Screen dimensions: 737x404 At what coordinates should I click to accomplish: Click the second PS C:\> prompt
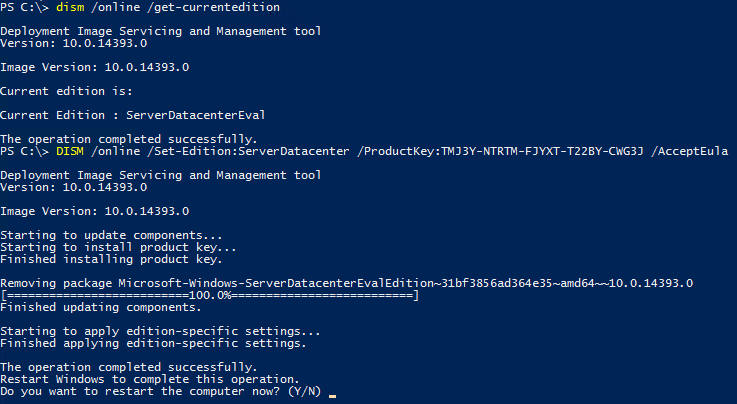24,151
